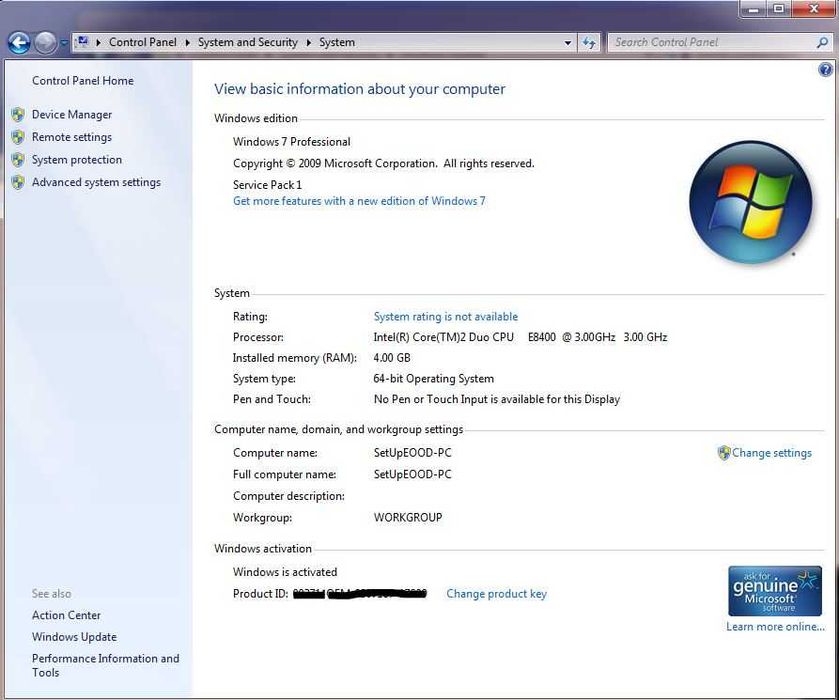Open Device Manager link
This screenshot has height=700, width=839.
(x=72, y=115)
